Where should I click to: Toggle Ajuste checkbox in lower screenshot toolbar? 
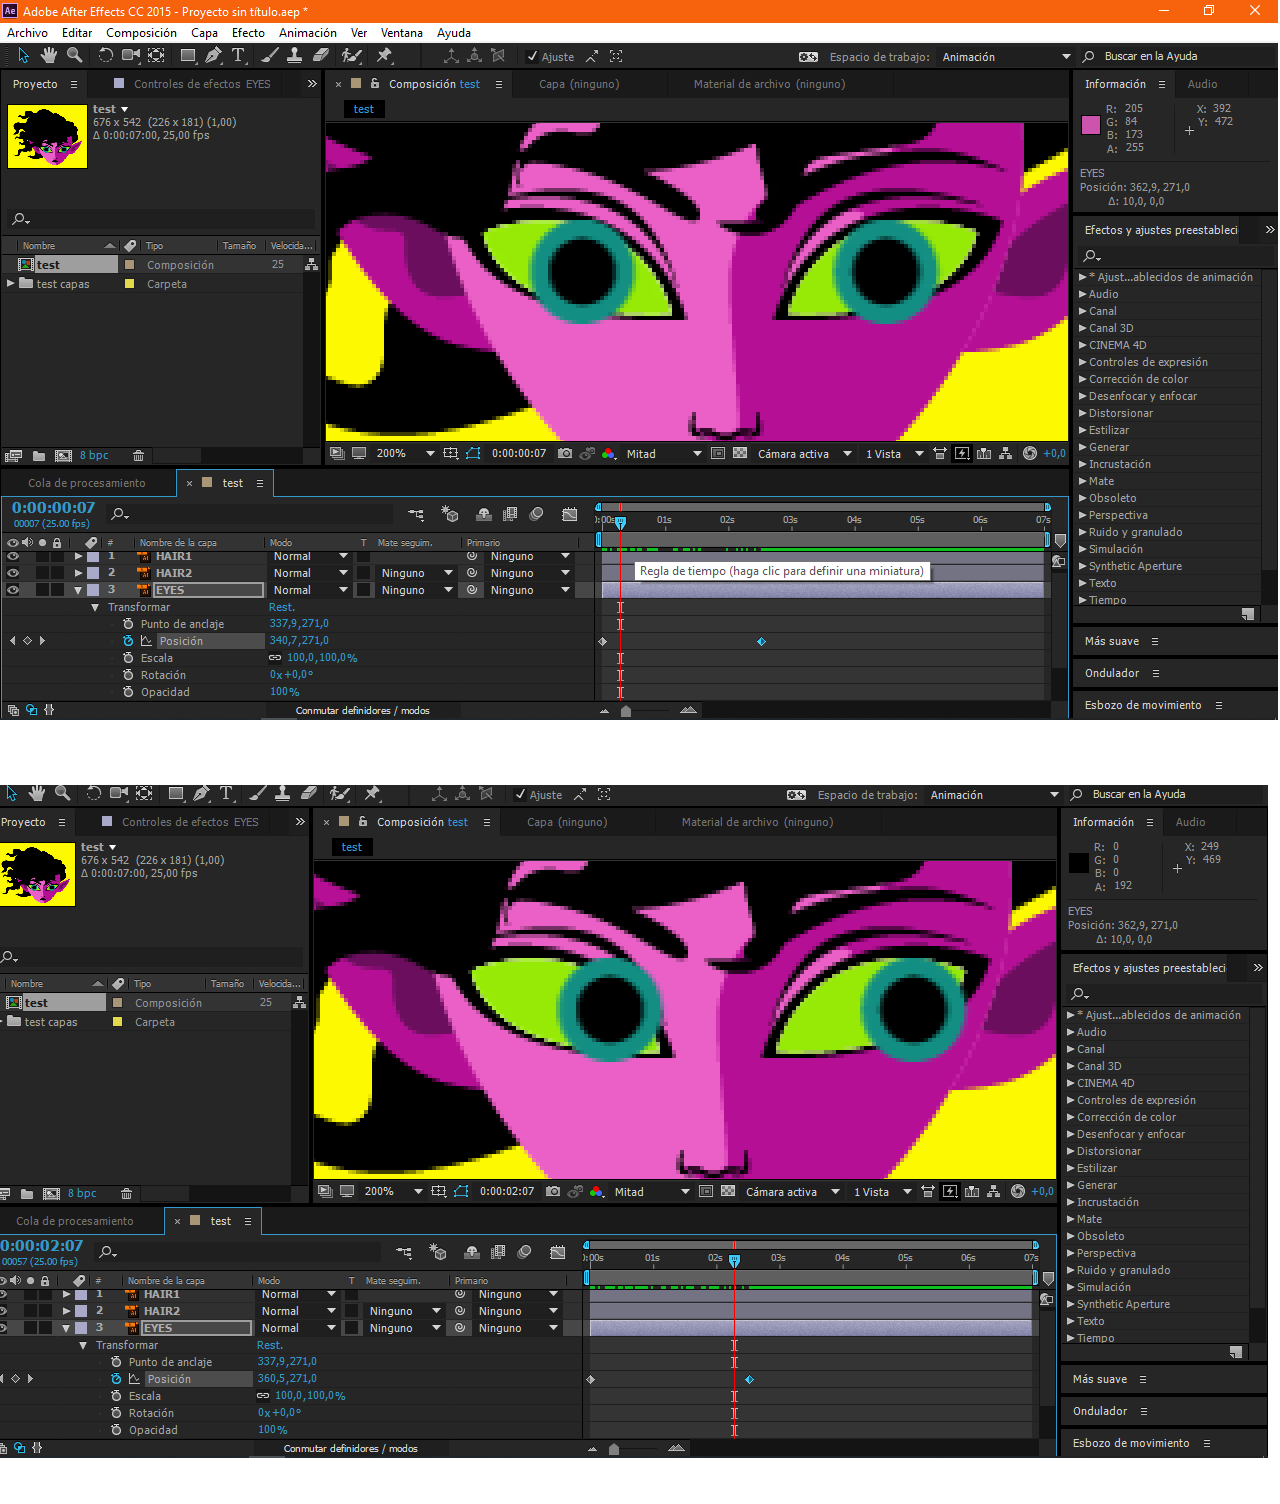tap(520, 795)
